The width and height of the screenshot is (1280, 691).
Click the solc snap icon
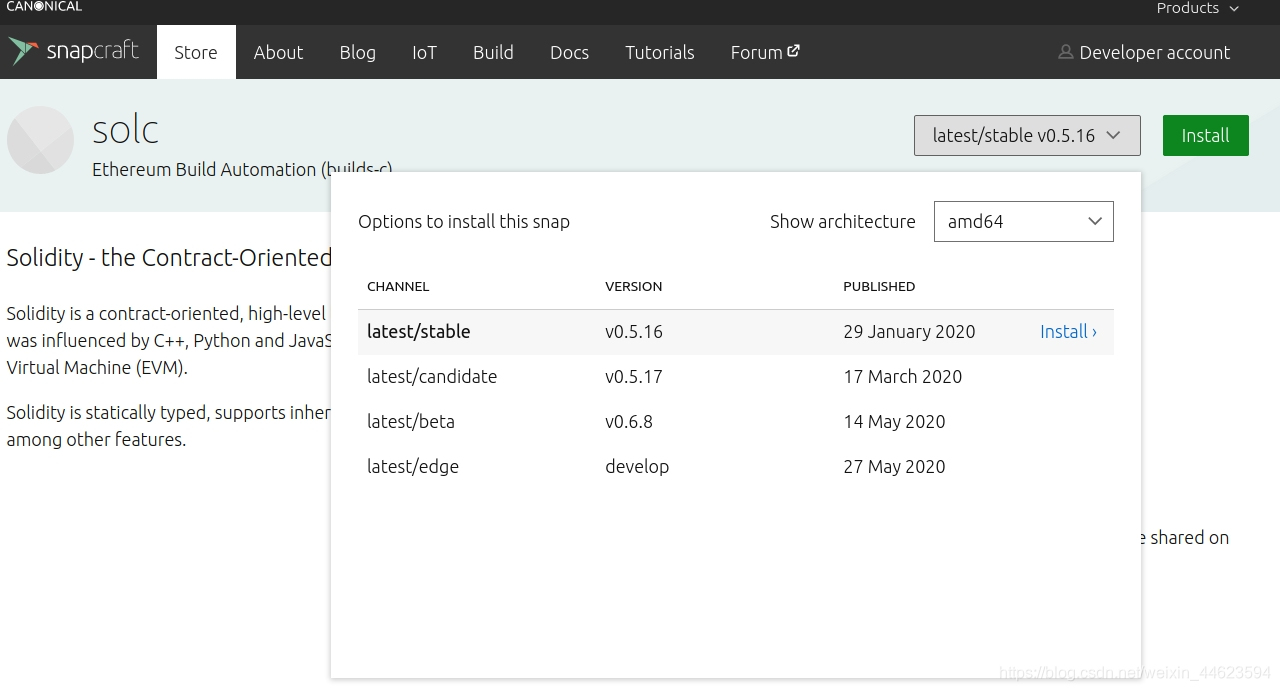point(41,140)
